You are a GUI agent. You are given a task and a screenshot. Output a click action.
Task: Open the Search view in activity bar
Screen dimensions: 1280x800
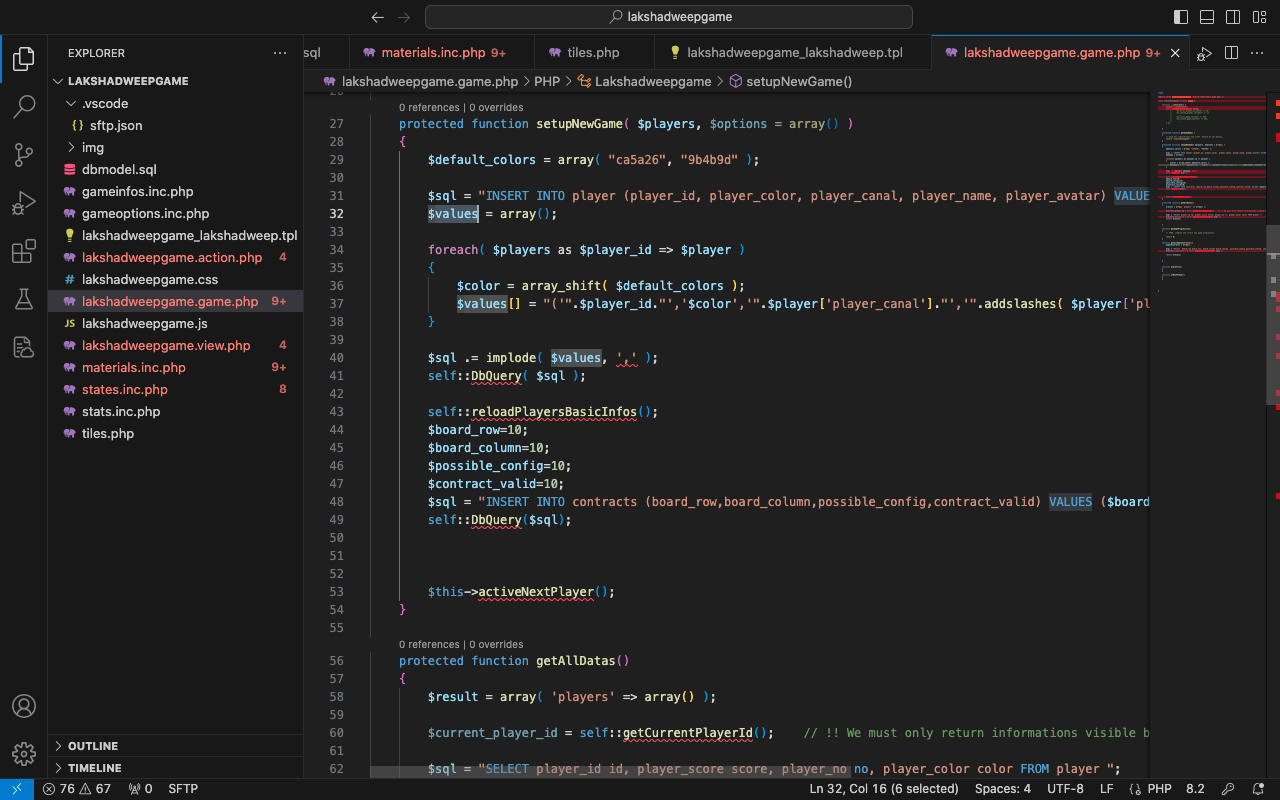(24, 107)
